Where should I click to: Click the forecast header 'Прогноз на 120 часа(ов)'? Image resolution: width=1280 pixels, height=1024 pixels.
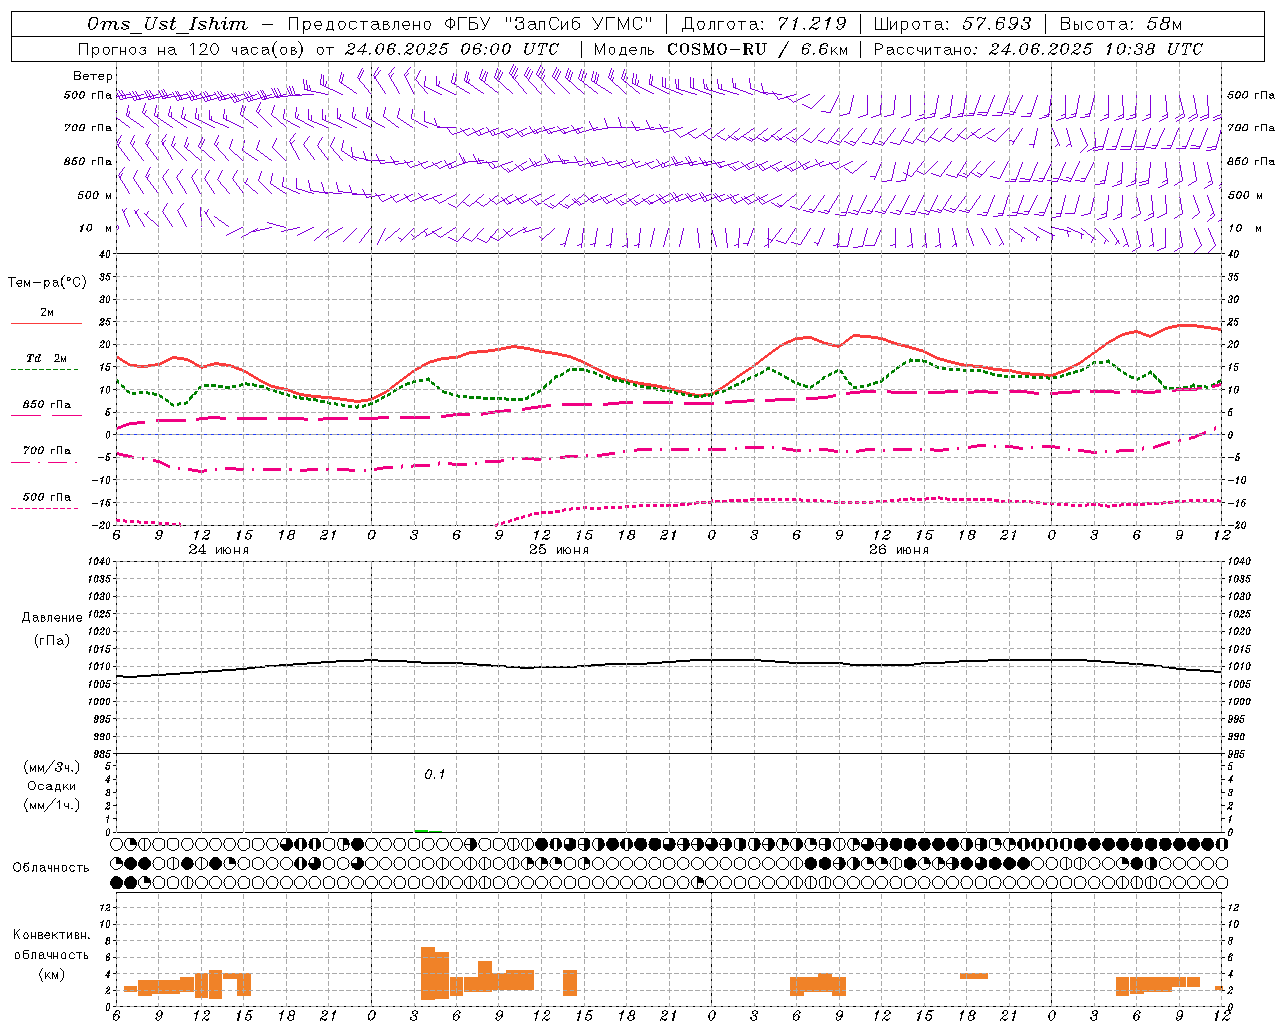[193, 49]
